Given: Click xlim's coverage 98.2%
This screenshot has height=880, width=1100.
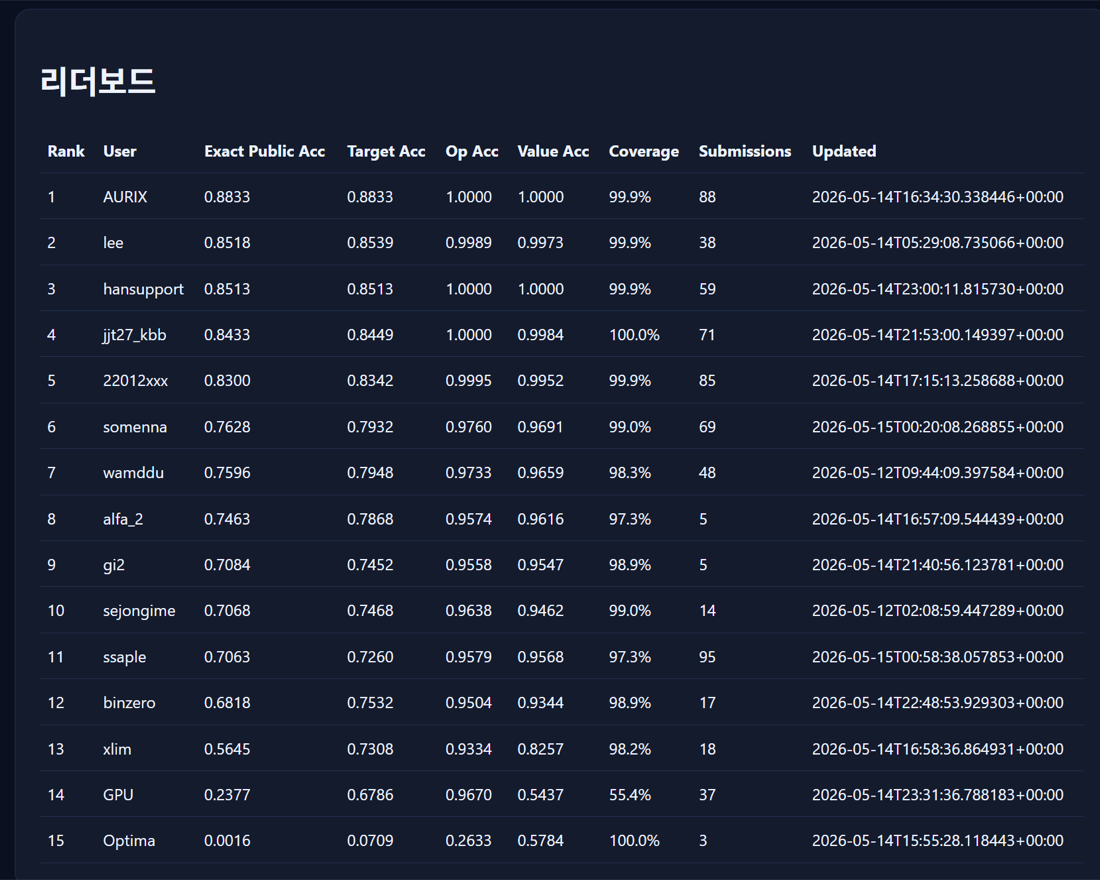Looking at the screenshot, I should (x=630, y=749).
